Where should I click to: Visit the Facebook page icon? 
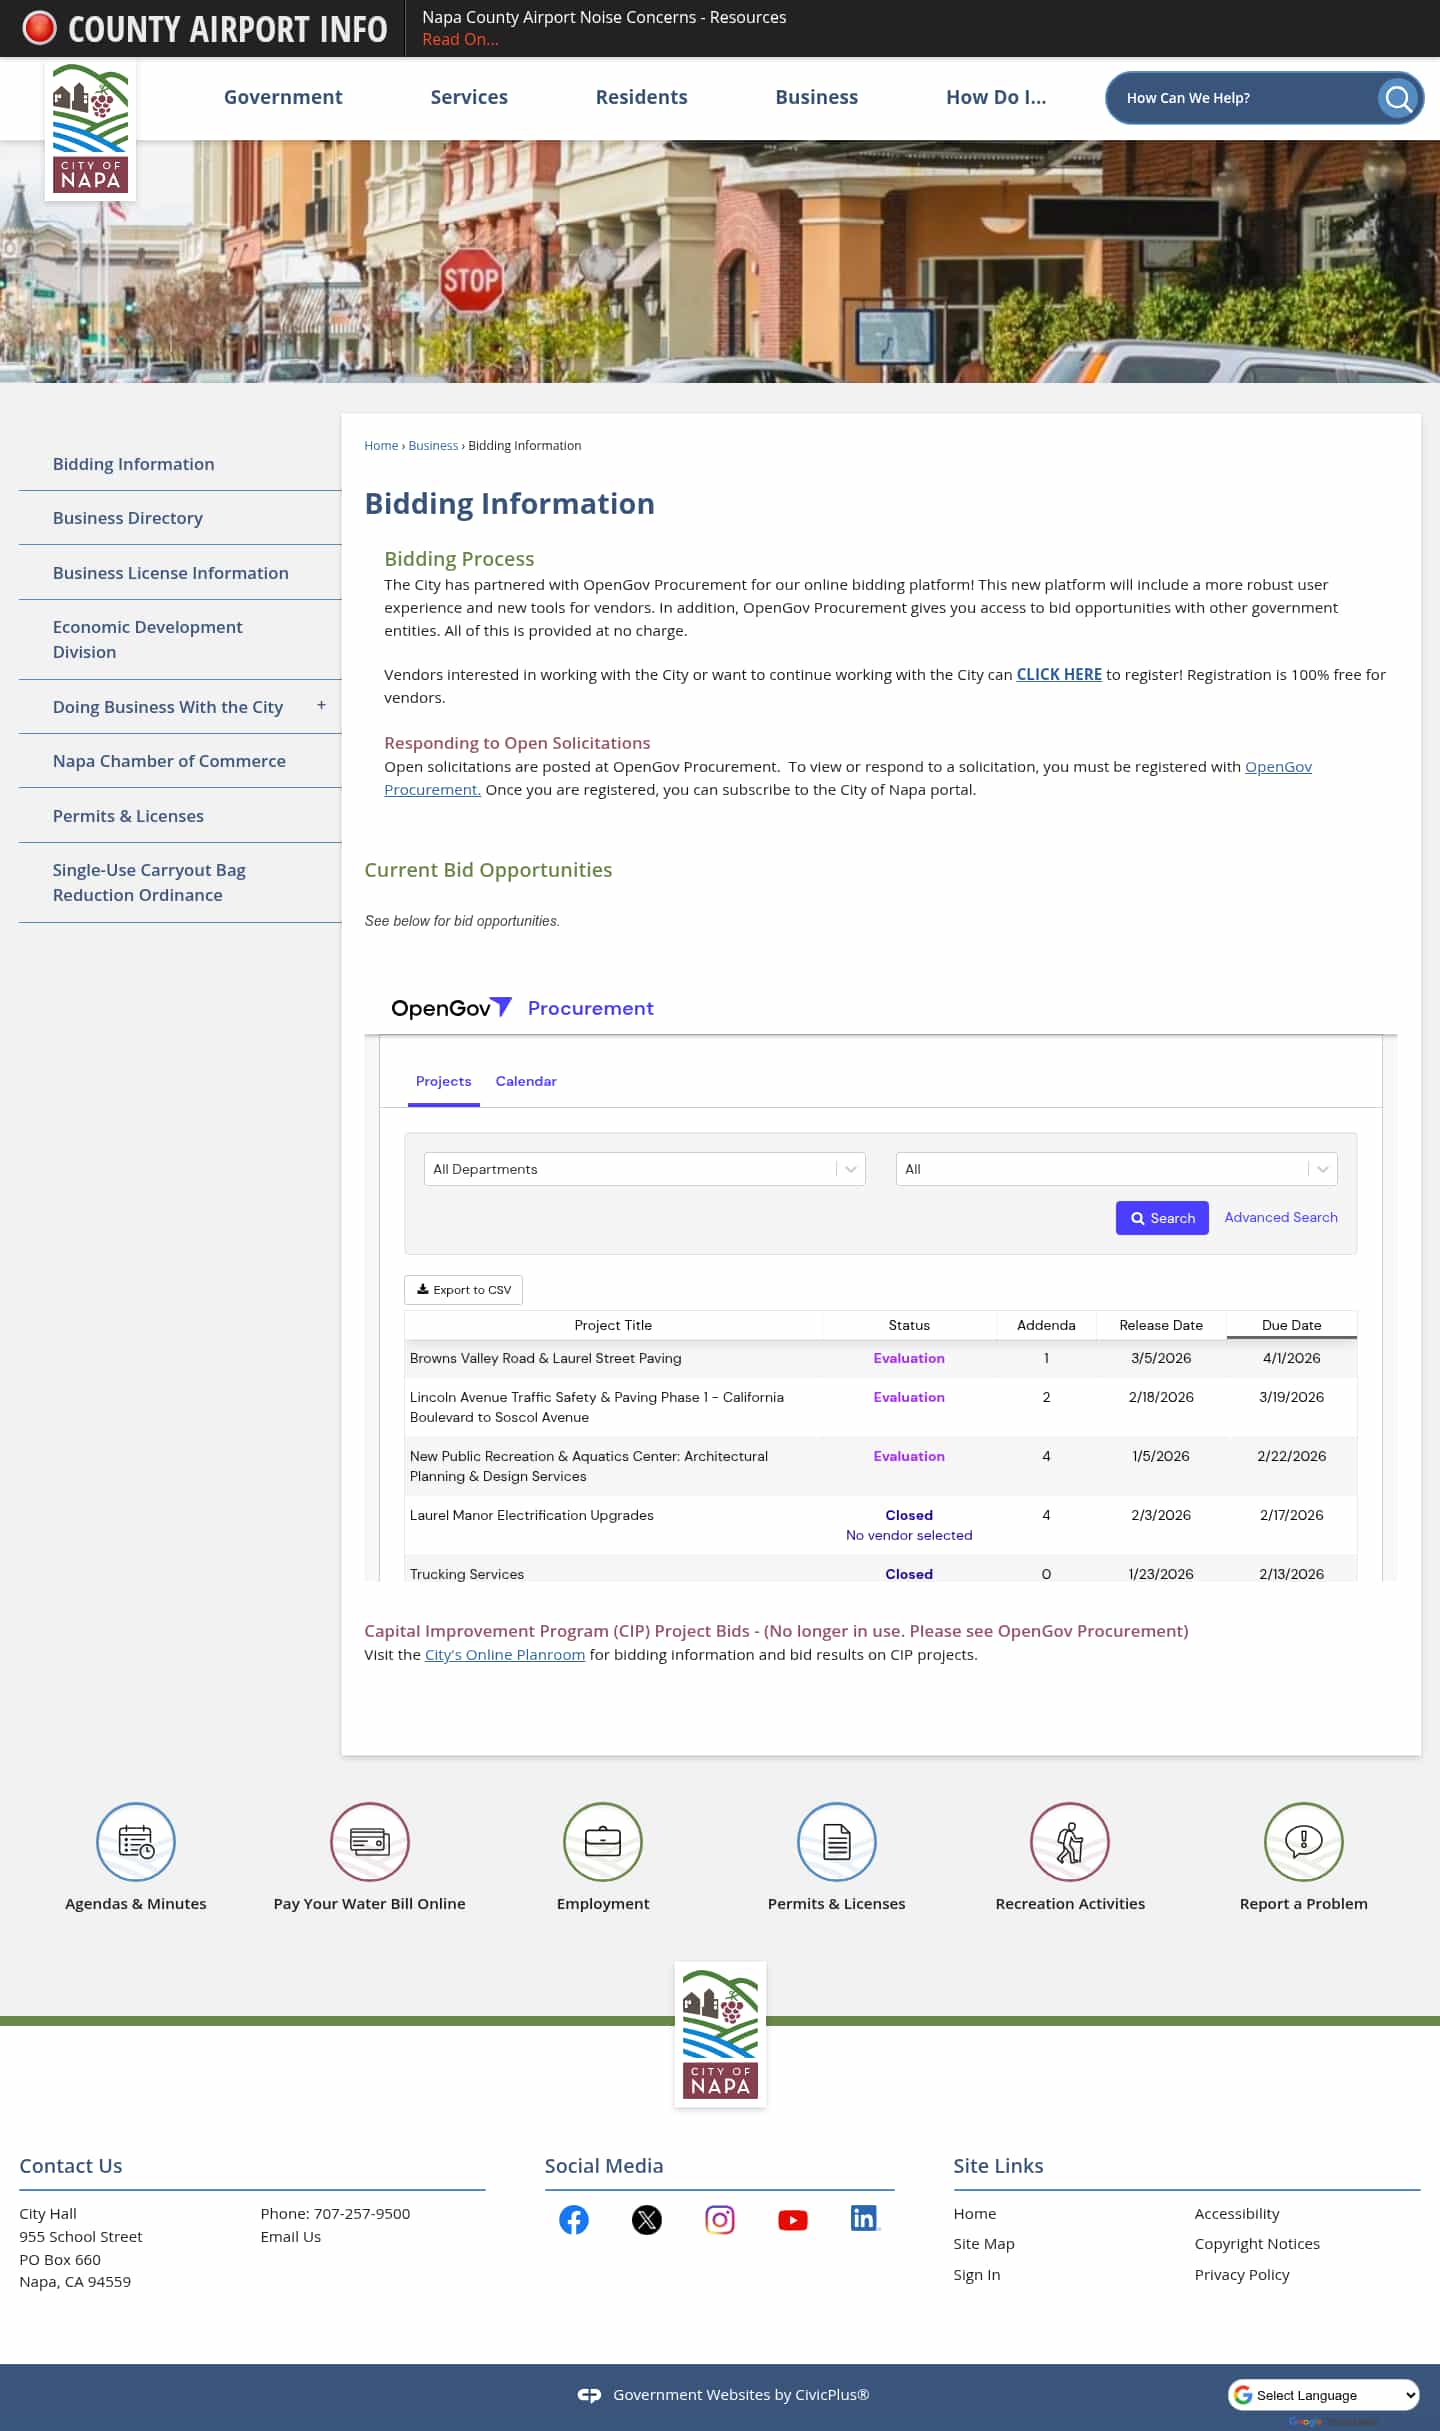point(574,2220)
